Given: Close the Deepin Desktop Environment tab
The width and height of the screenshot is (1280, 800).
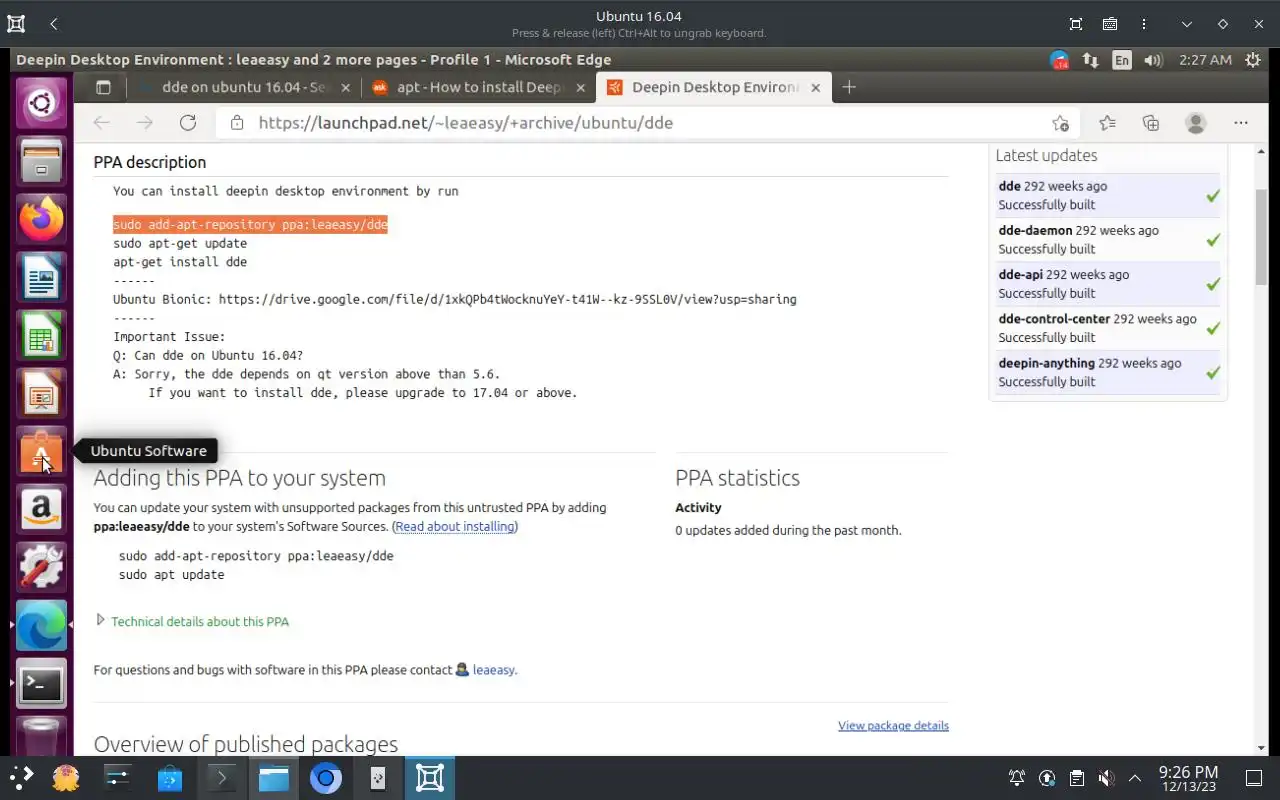Looking at the screenshot, I should 815,87.
